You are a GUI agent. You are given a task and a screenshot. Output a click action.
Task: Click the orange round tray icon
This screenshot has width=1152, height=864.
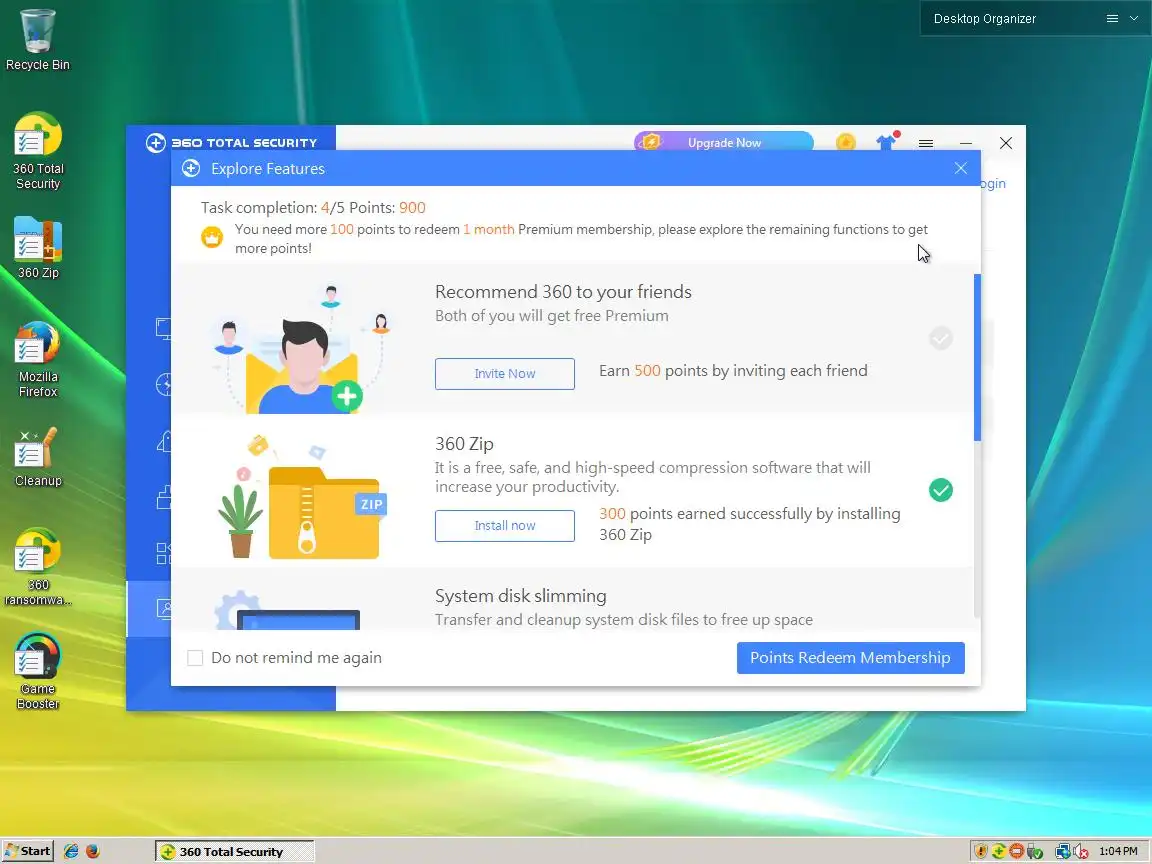tap(1016, 852)
